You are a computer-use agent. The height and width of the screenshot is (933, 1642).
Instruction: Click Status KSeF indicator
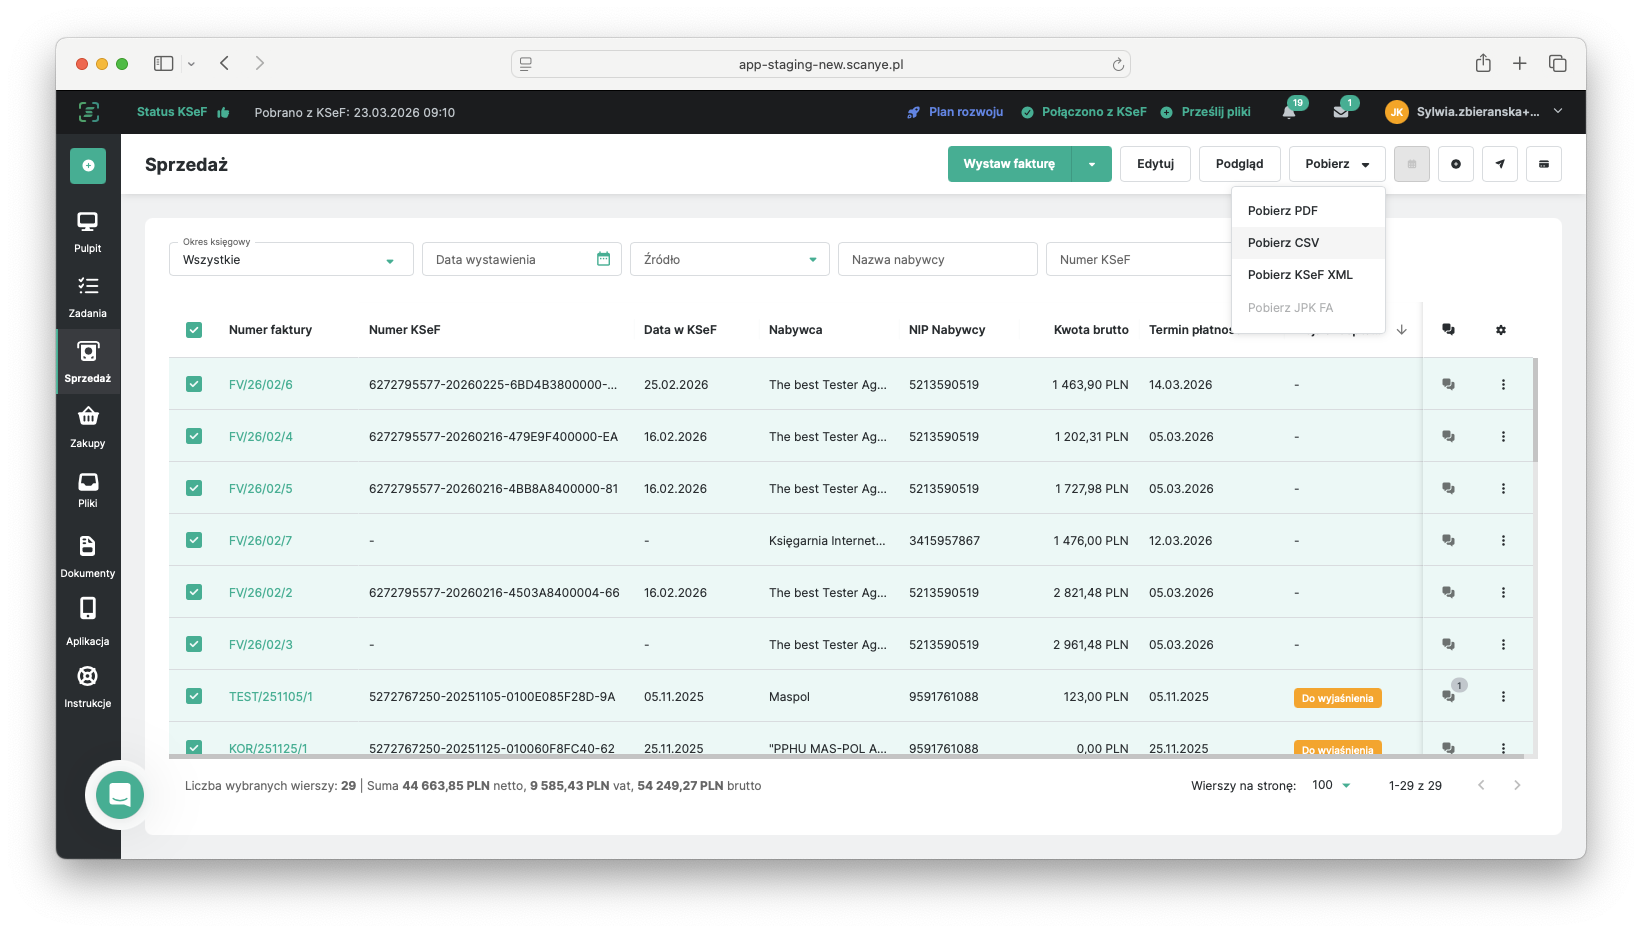coord(183,112)
